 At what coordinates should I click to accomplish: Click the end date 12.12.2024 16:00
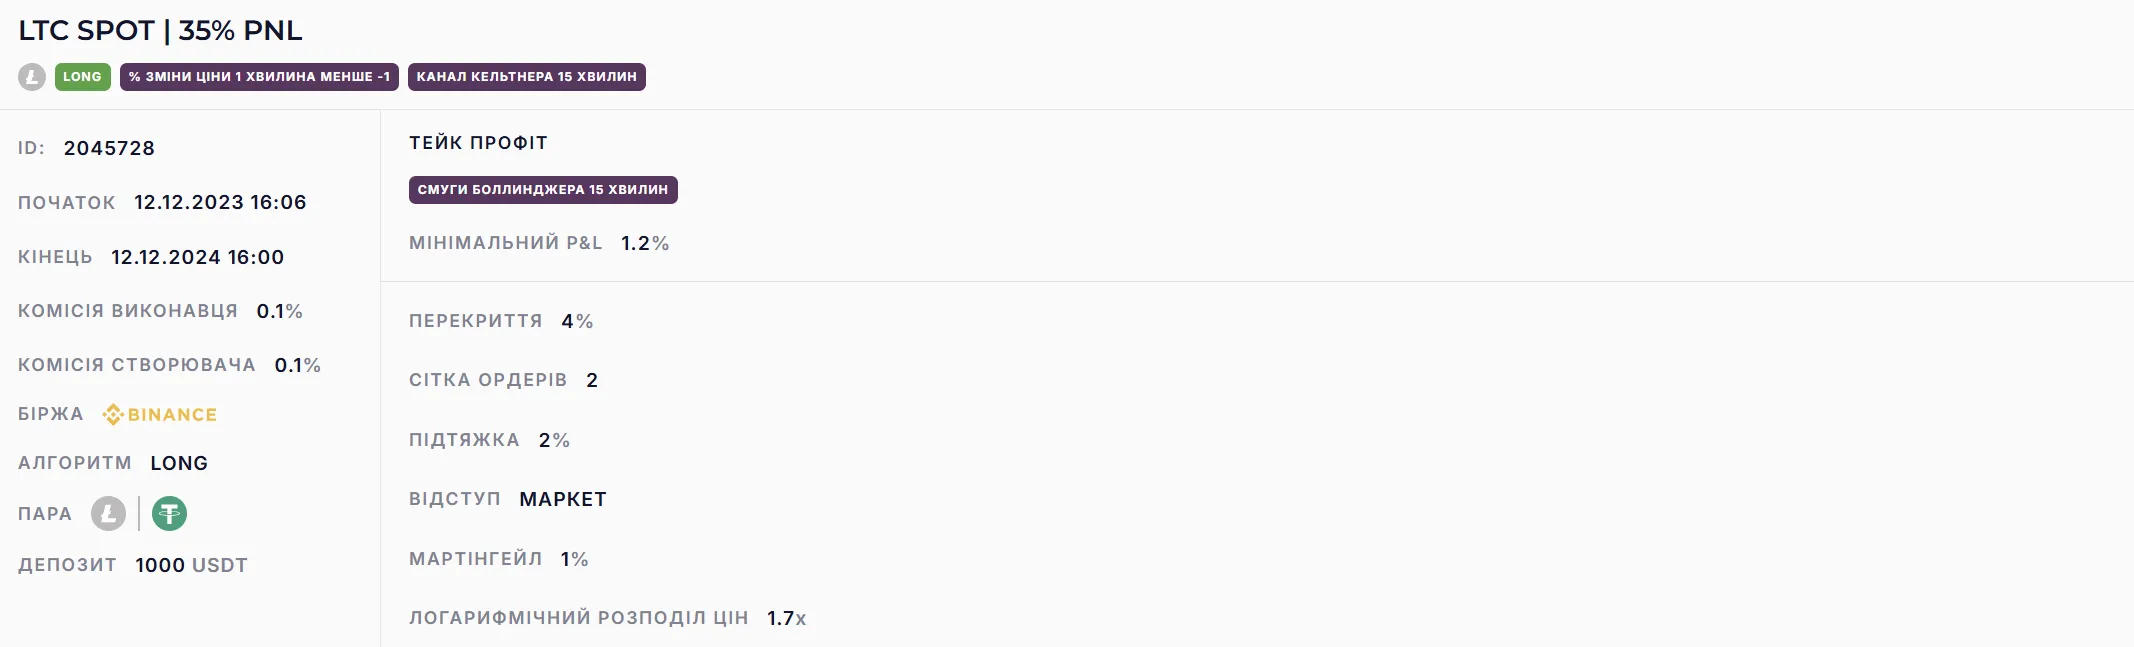197,257
